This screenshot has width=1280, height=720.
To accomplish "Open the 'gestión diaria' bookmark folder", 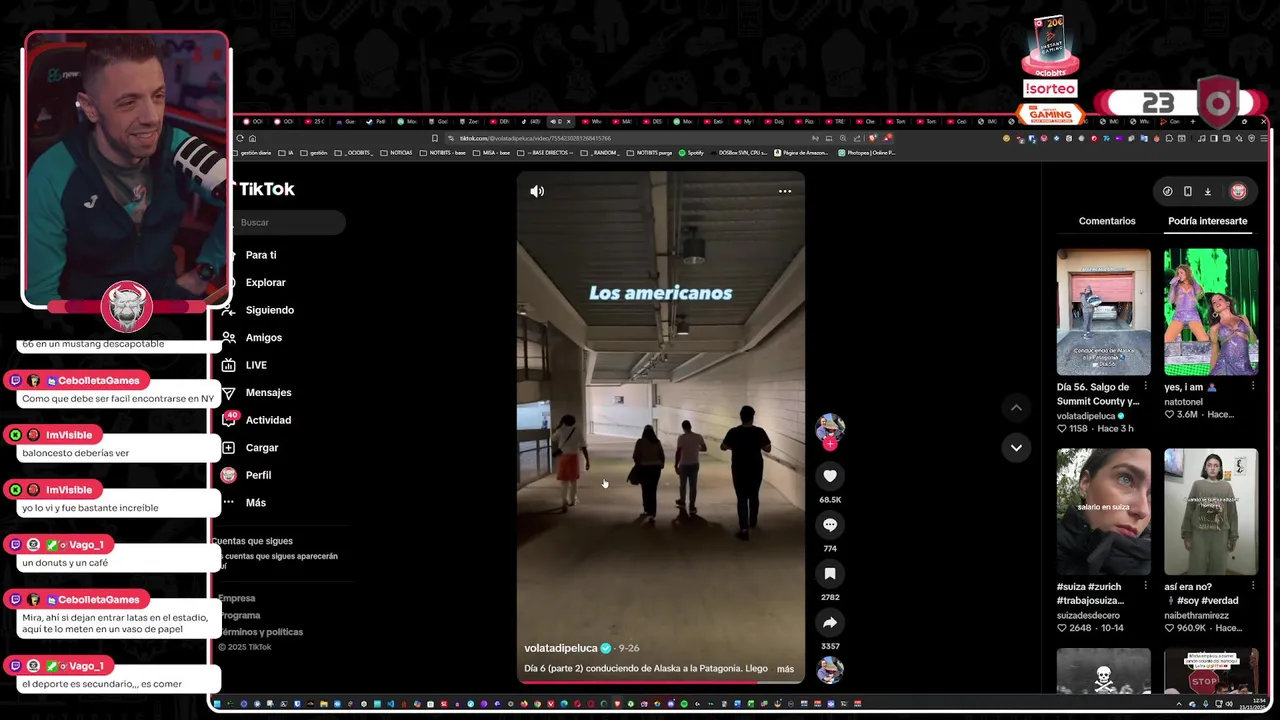I will point(254,153).
